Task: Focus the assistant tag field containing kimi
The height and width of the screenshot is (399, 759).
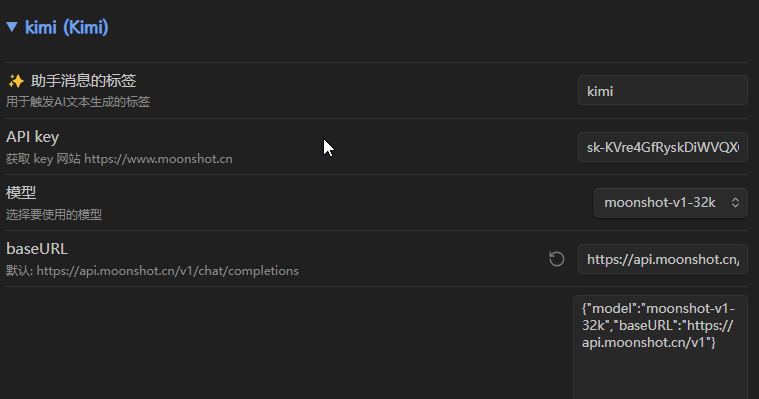Action: pyautogui.click(x=663, y=91)
